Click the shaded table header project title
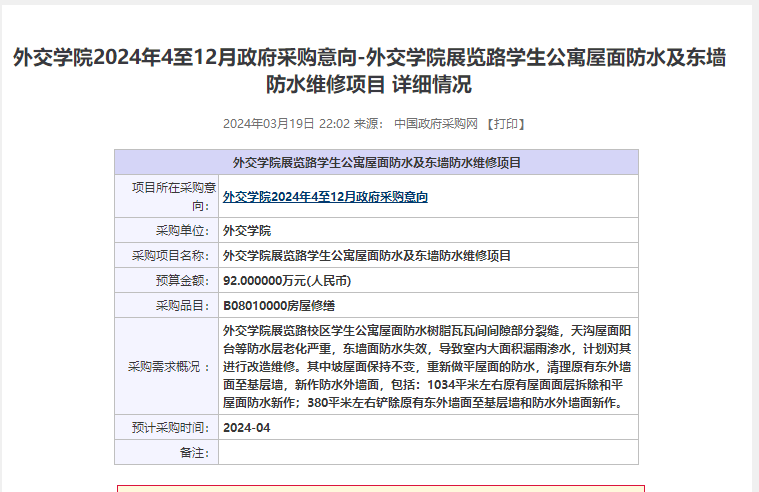The width and height of the screenshot is (759, 492). click(376, 162)
